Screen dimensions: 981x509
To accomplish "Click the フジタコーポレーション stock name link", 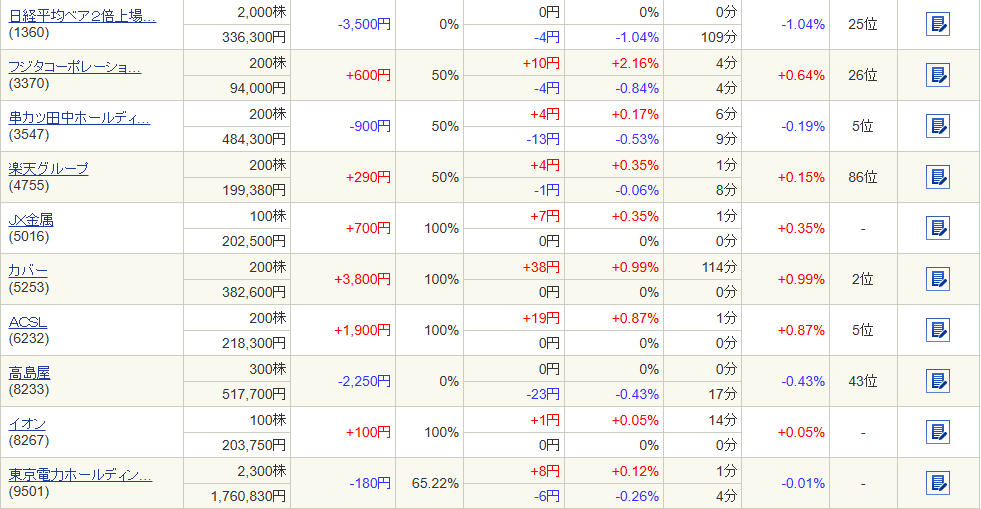I will point(75,67).
